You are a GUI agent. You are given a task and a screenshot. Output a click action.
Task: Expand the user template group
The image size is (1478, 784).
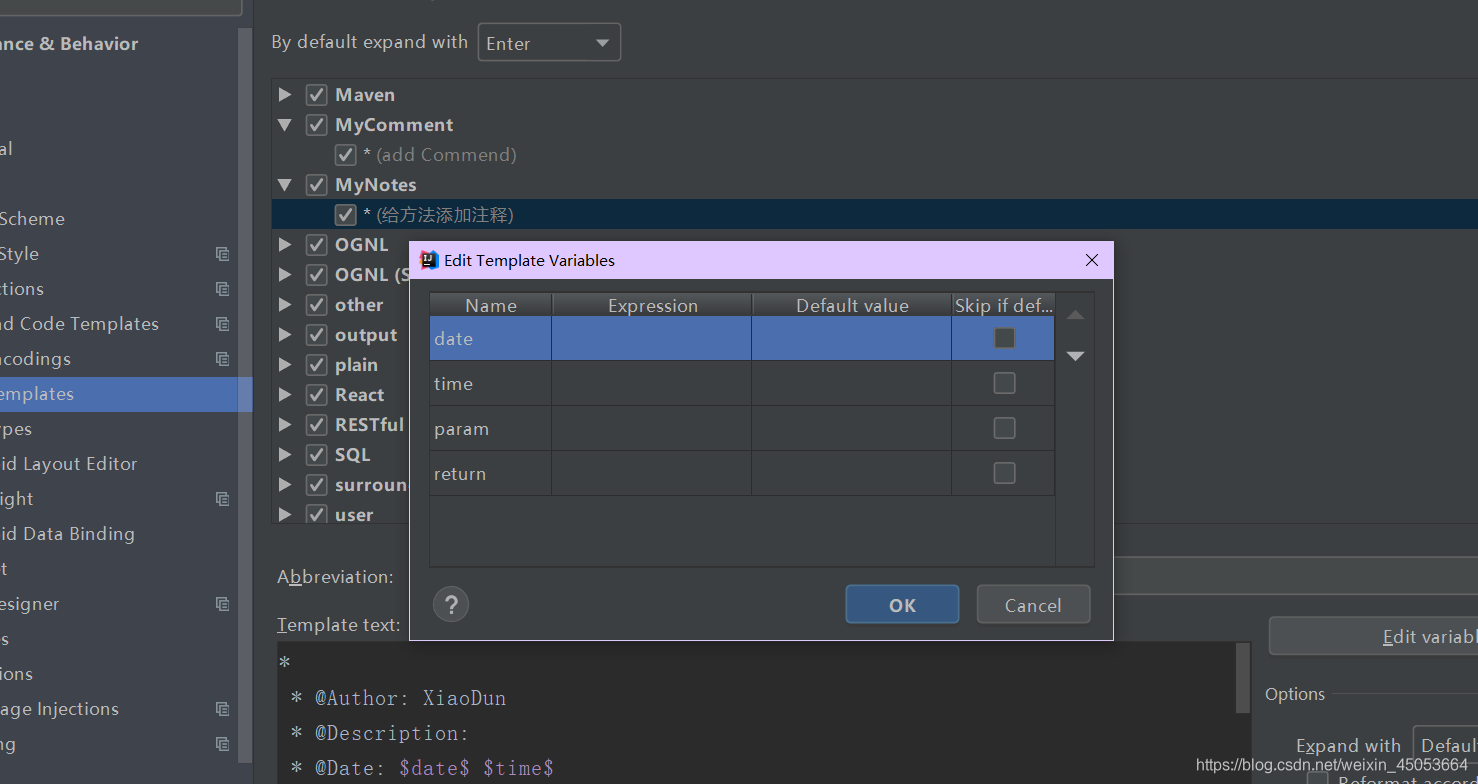285,515
